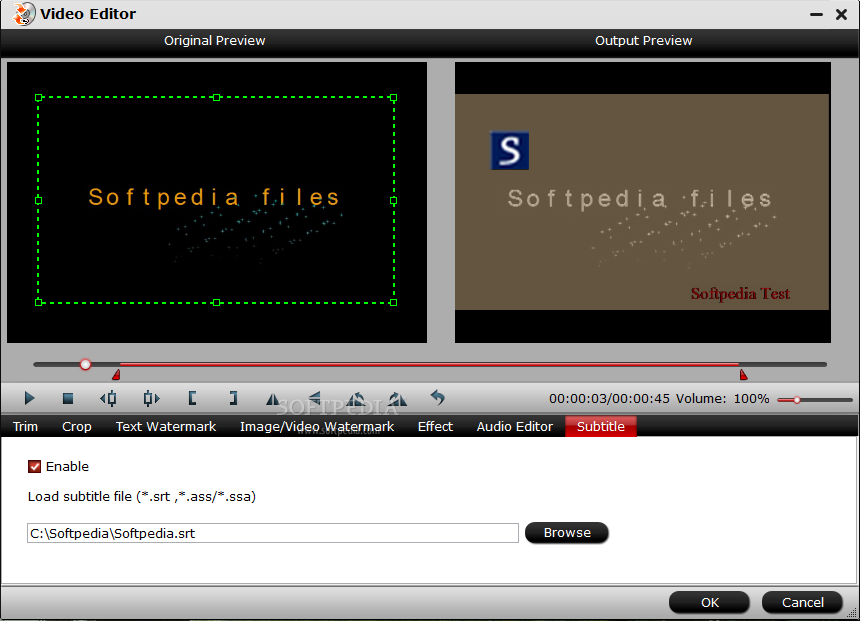Click the subtitle file path field
This screenshot has height=621, width=860.
(273, 533)
